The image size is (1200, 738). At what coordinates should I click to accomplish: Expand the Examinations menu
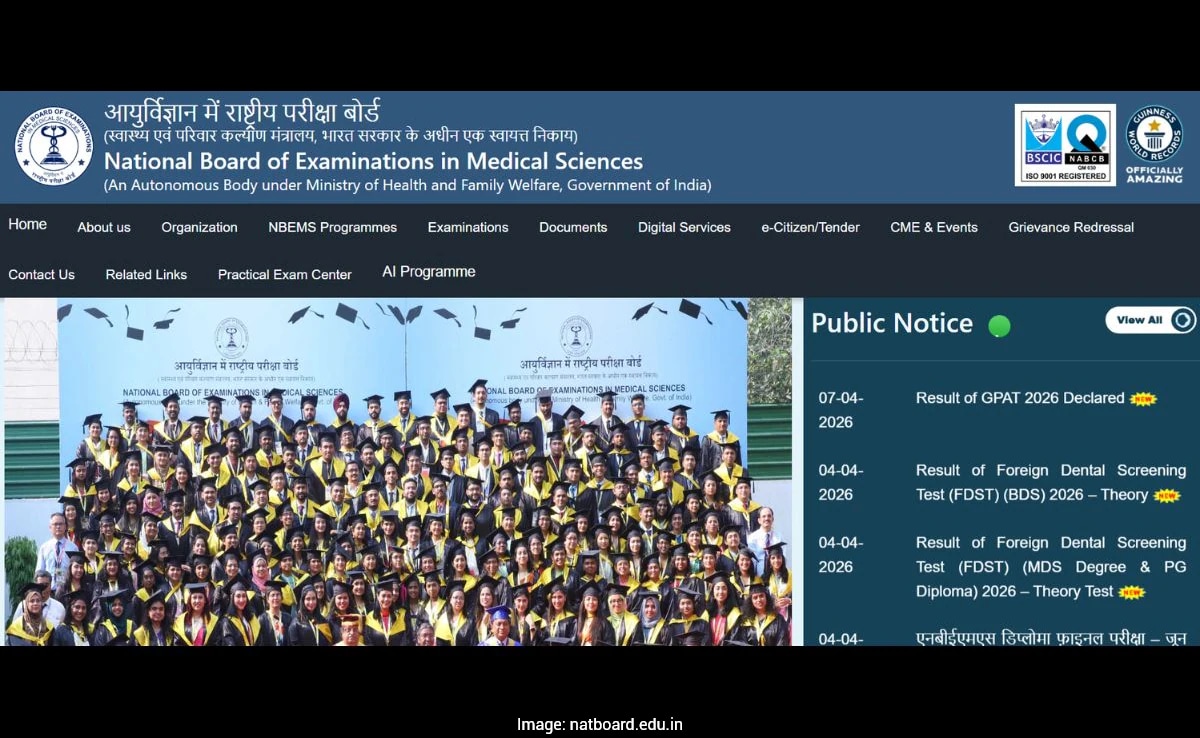(x=468, y=228)
